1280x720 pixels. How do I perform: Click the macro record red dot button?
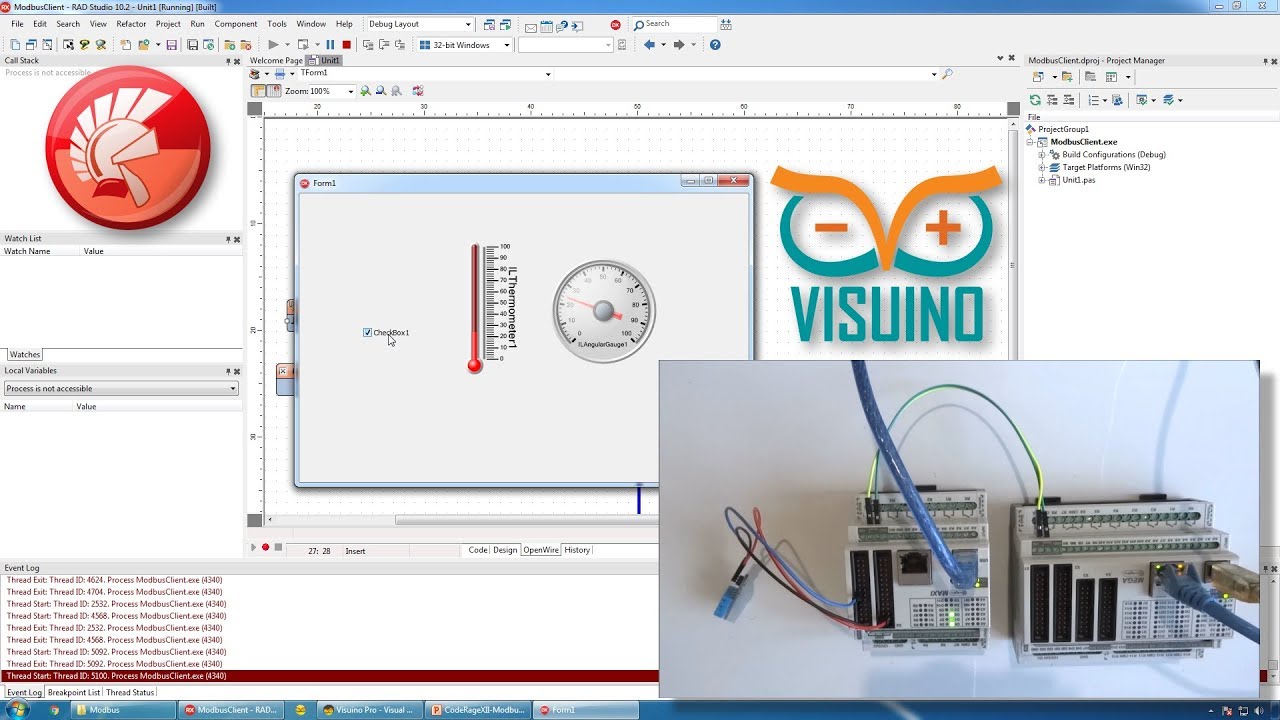[x=266, y=548]
